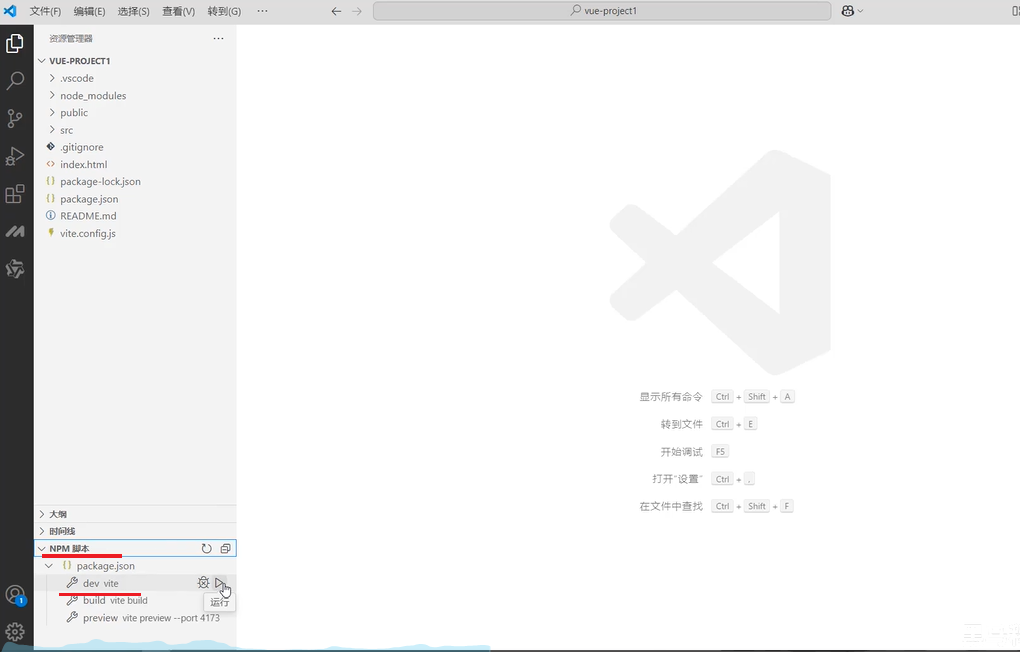The width and height of the screenshot is (1020, 652).
Task: Open the Extensions view
Action: pos(15,194)
